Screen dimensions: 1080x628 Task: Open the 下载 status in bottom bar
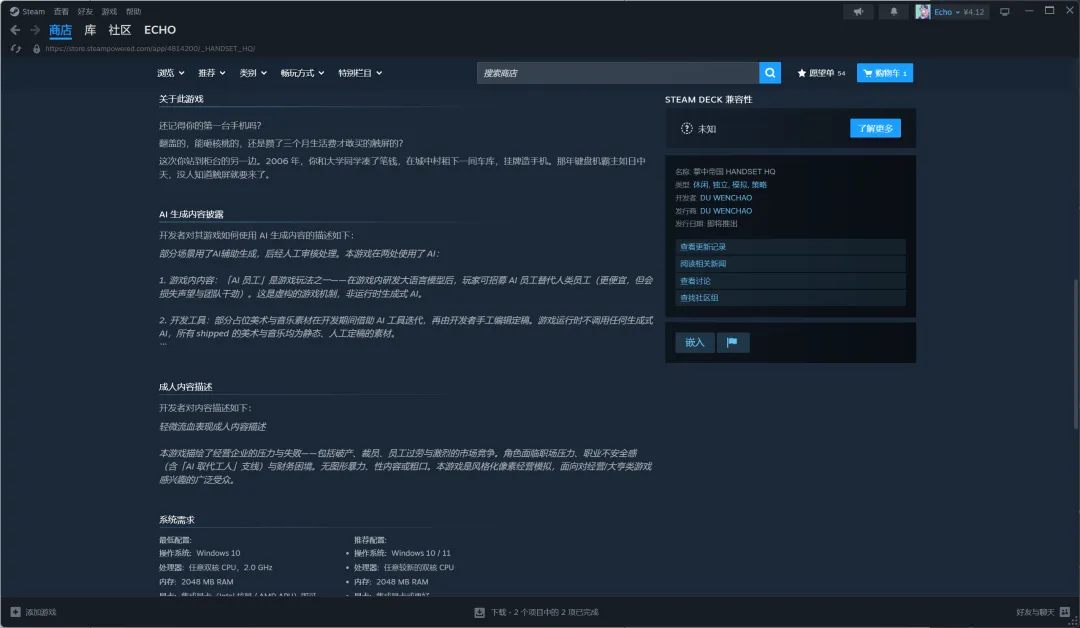click(544, 612)
